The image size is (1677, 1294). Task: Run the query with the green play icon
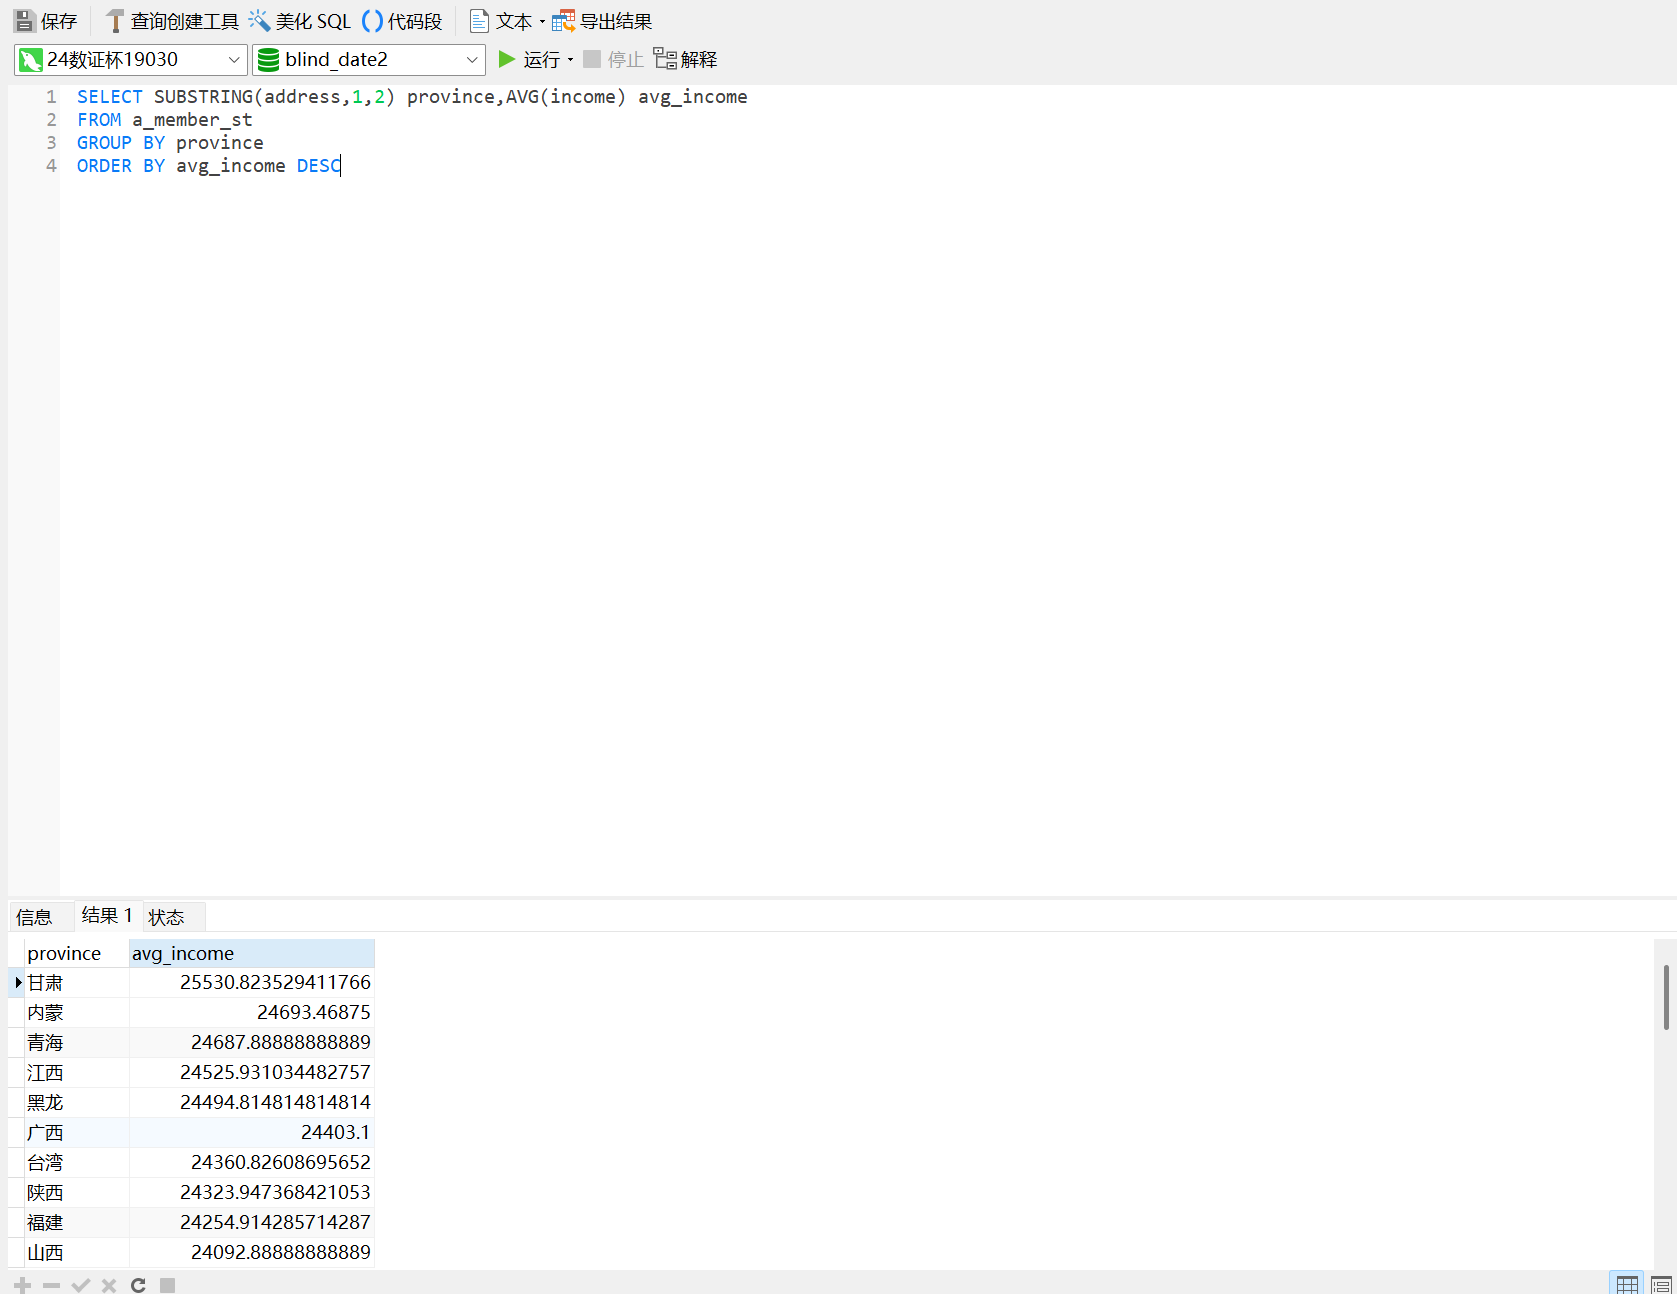(507, 59)
